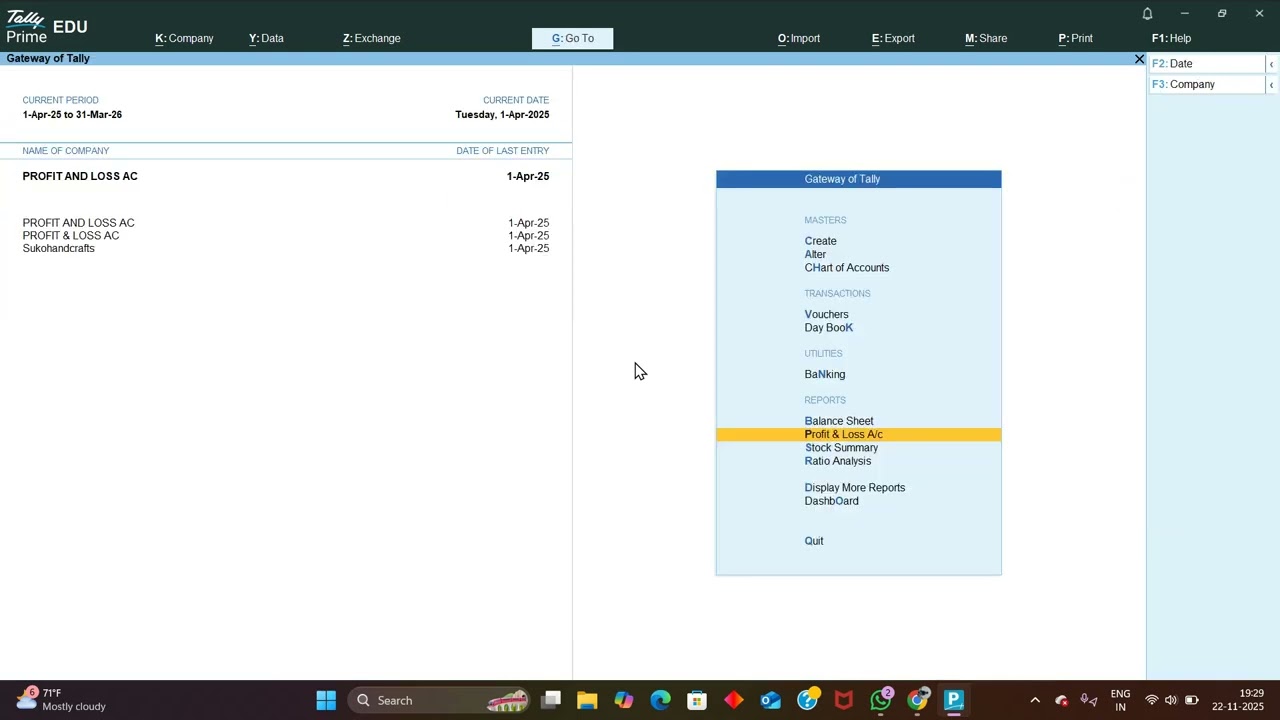Expand the arrow beside F2: Date

[x=1271, y=64]
